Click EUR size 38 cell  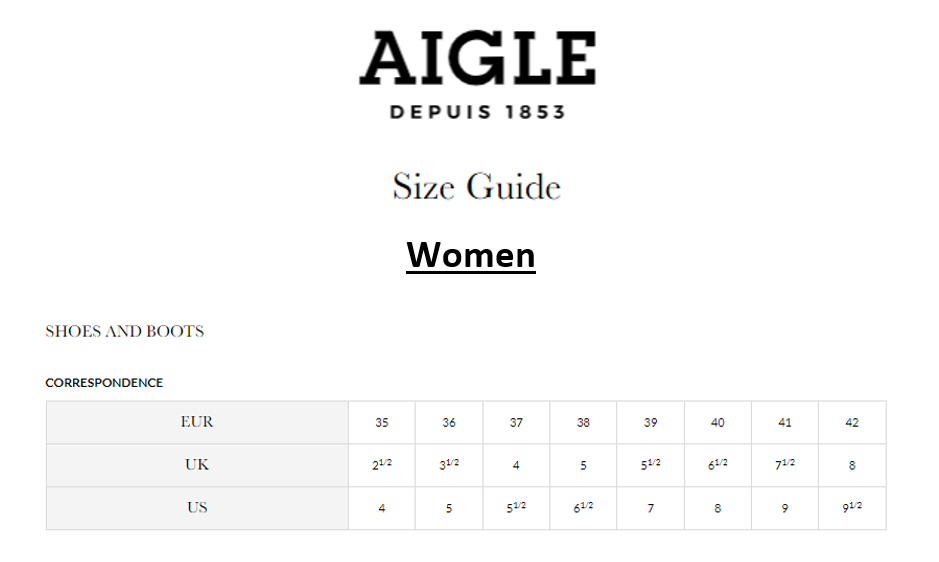pos(583,423)
